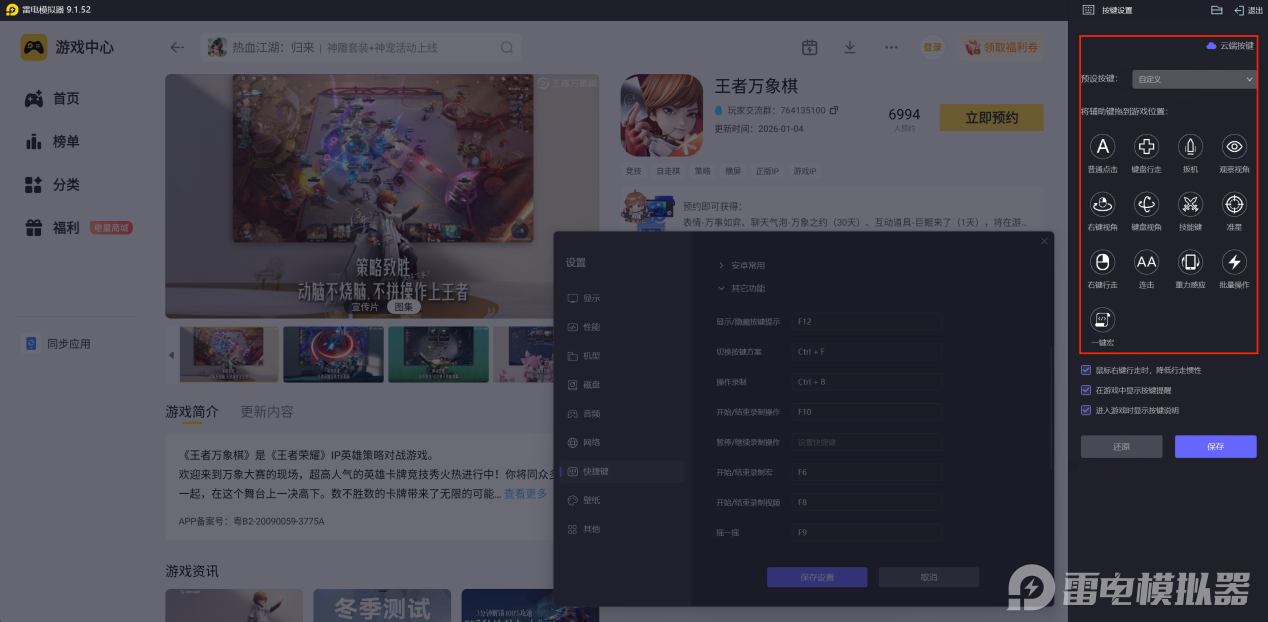The image size is (1268, 622).
Task: Select the 连击 AA icon
Action: [x=1146, y=262]
